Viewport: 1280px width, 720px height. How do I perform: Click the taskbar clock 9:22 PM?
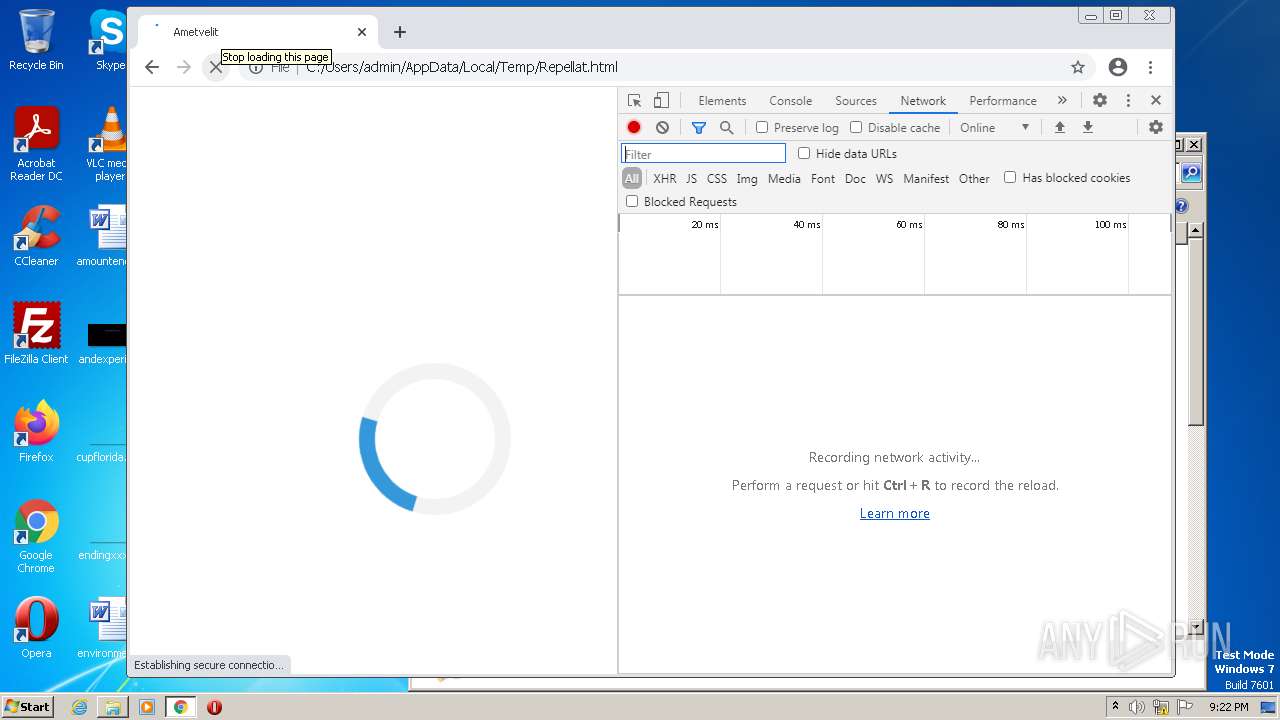point(1228,707)
